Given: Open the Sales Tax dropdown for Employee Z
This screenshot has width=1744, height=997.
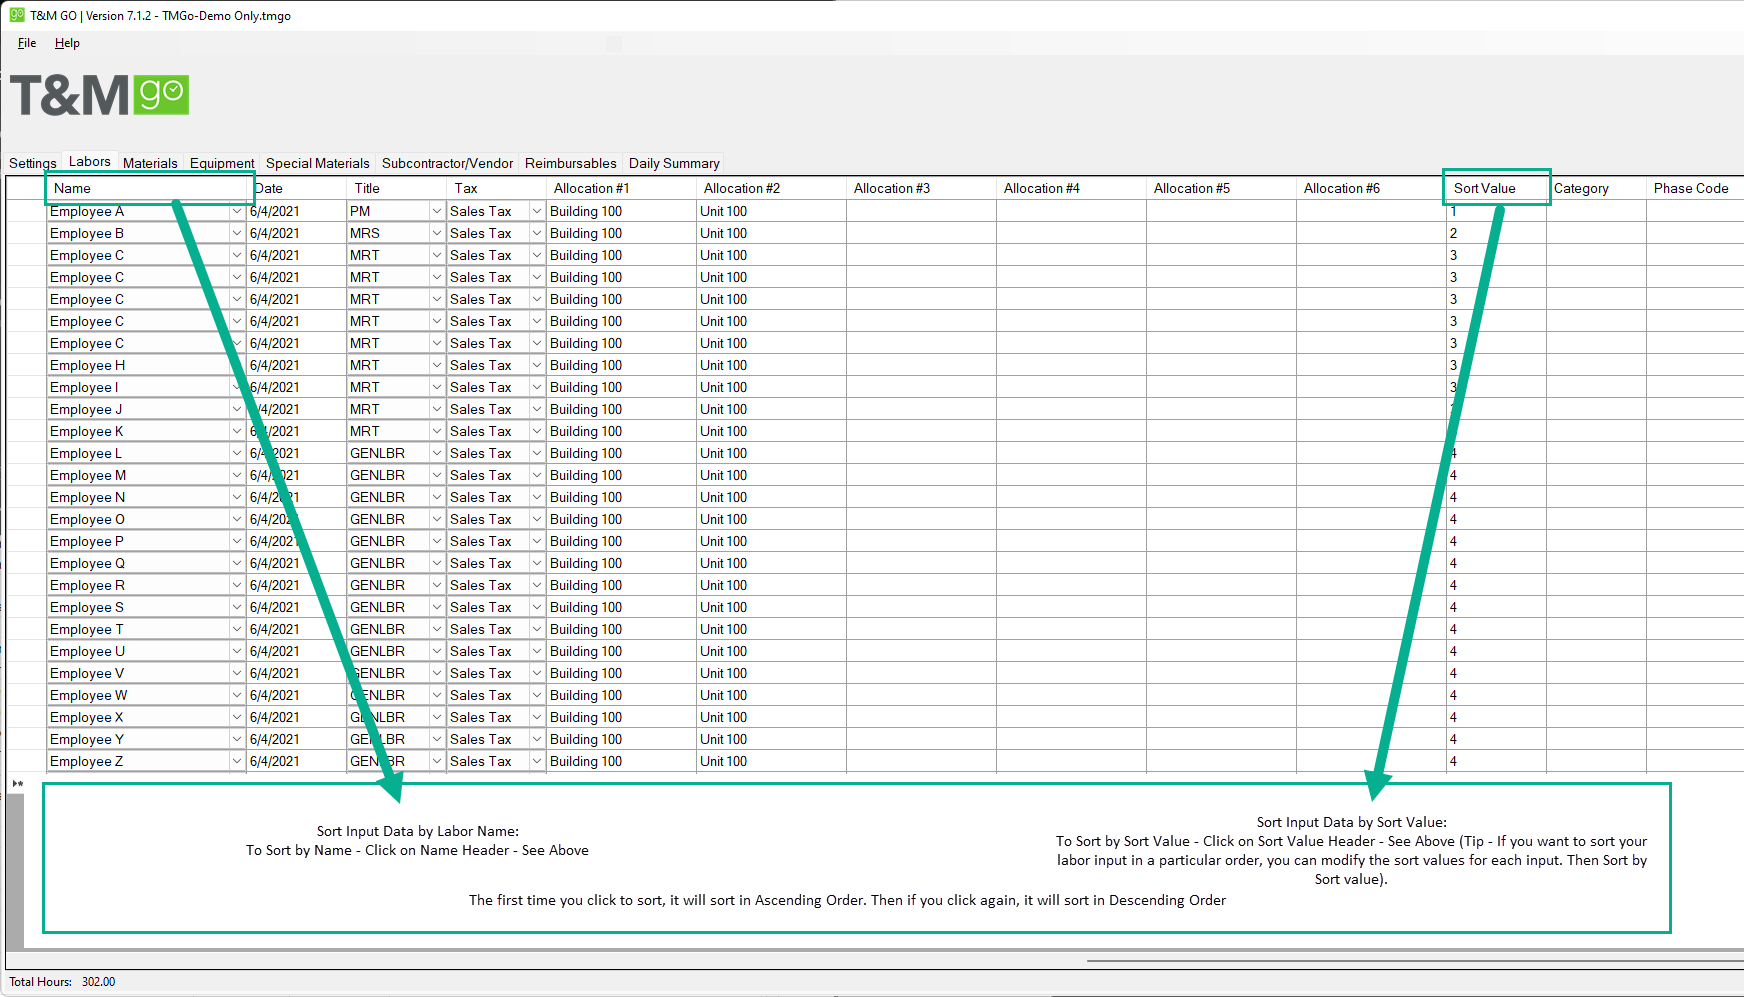Looking at the screenshot, I should pyautogui.click(x=537, y=761).
